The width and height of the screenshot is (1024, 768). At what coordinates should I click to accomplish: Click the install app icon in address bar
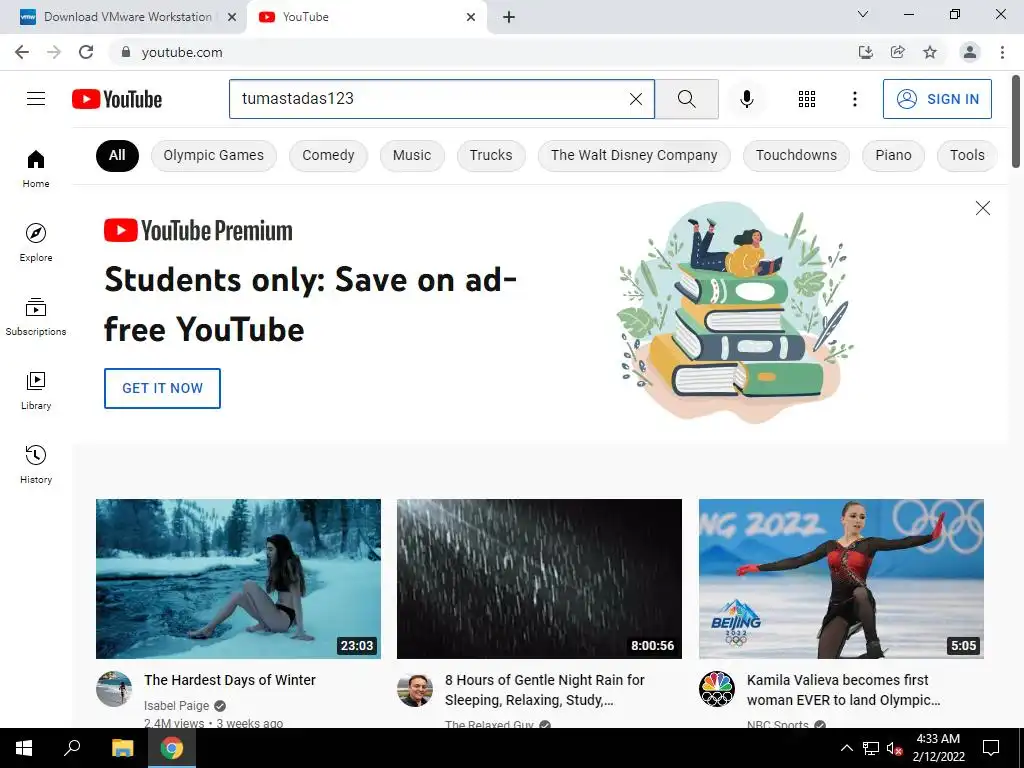click(x=865, y=52)
